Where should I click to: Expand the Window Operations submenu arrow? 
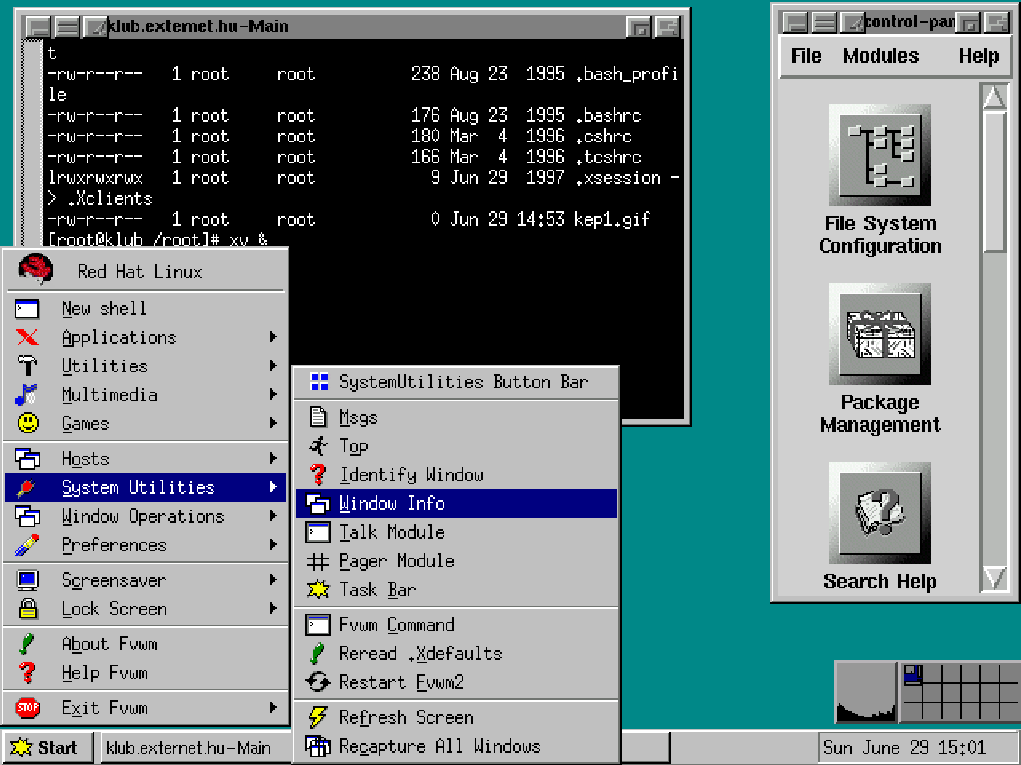[273, 516]
